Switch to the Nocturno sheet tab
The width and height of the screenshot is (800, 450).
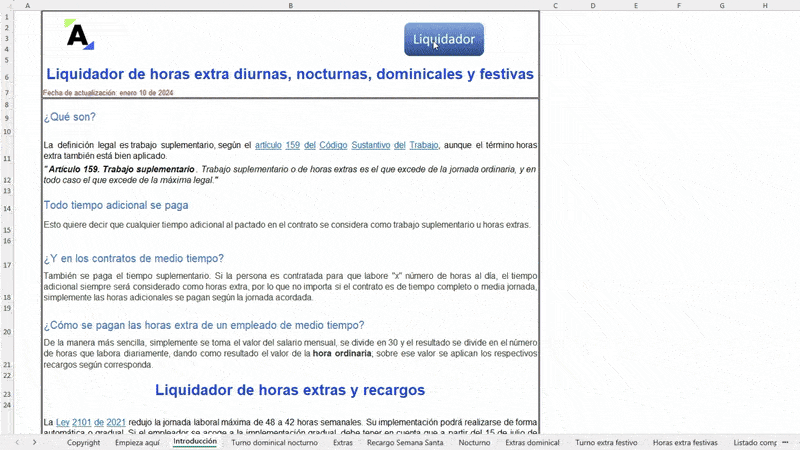click(x=474, y=442)
